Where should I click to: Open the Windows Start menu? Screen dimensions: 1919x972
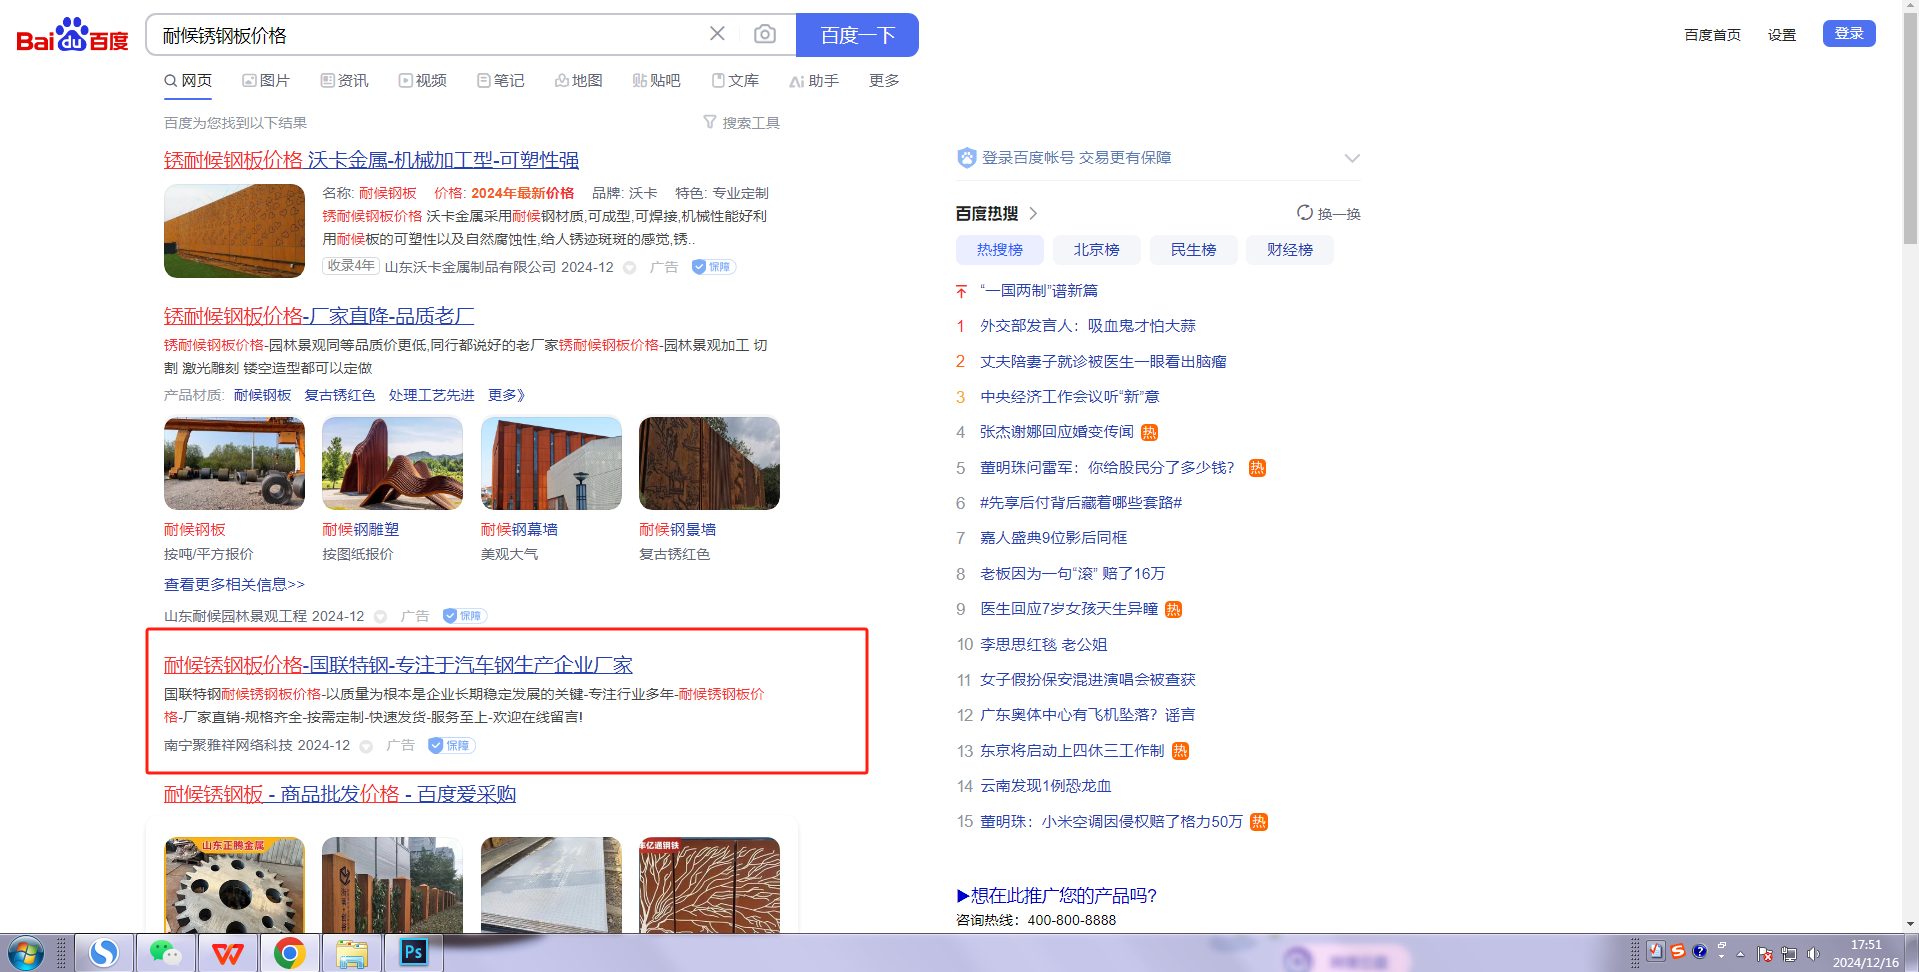[26, 953]
